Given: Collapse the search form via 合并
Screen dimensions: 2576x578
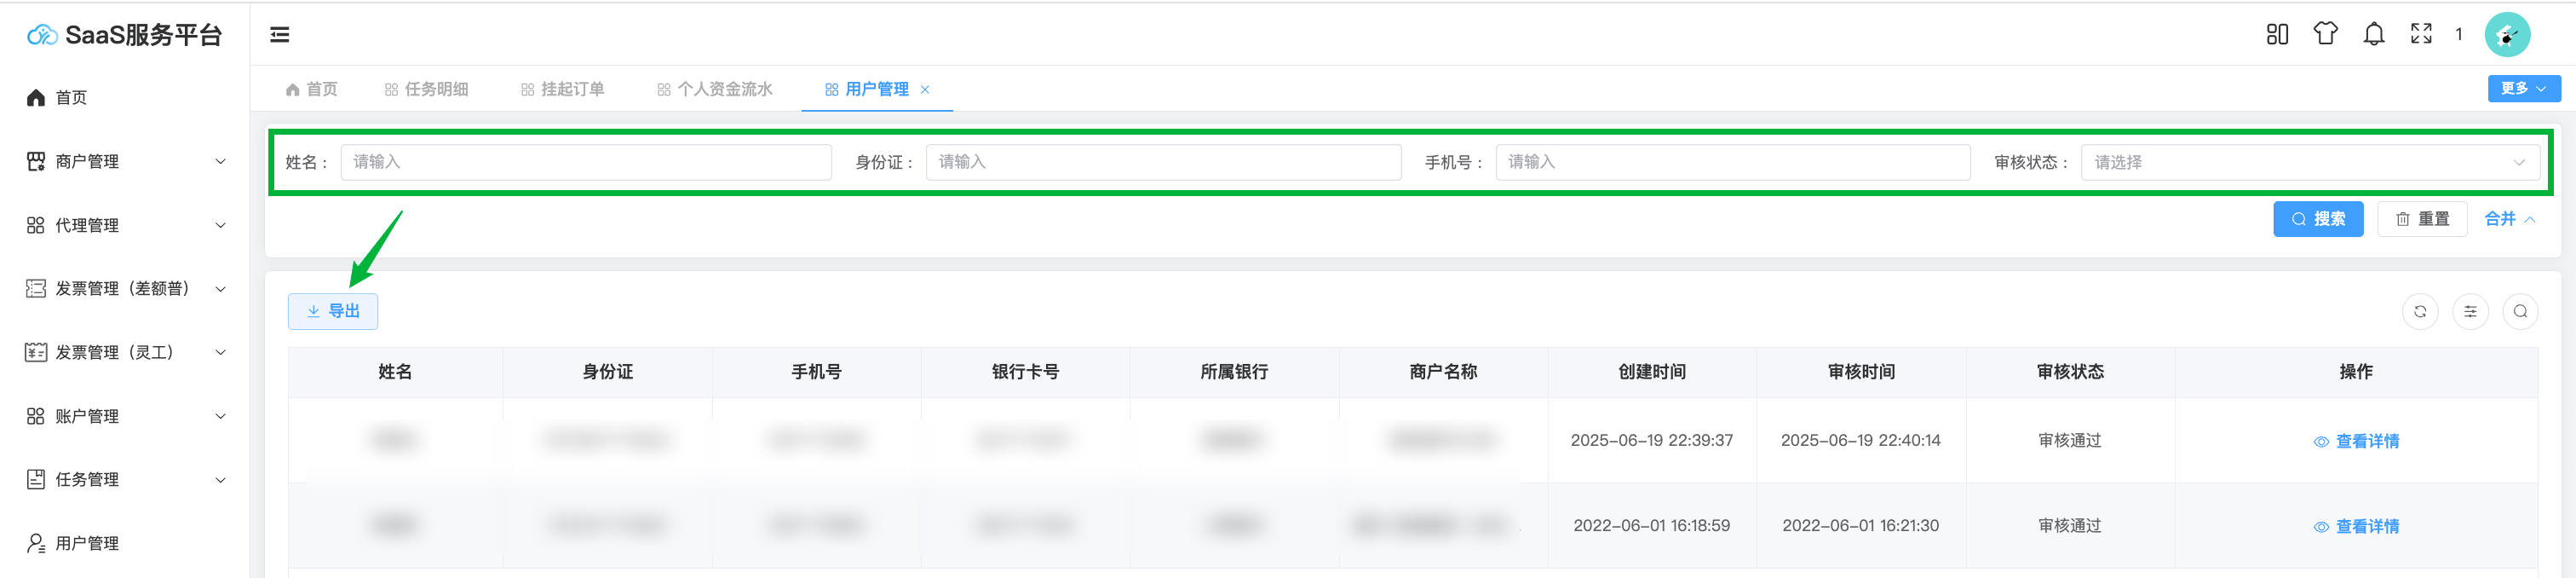Looking at the screenshot, I should coord(2509,219).
